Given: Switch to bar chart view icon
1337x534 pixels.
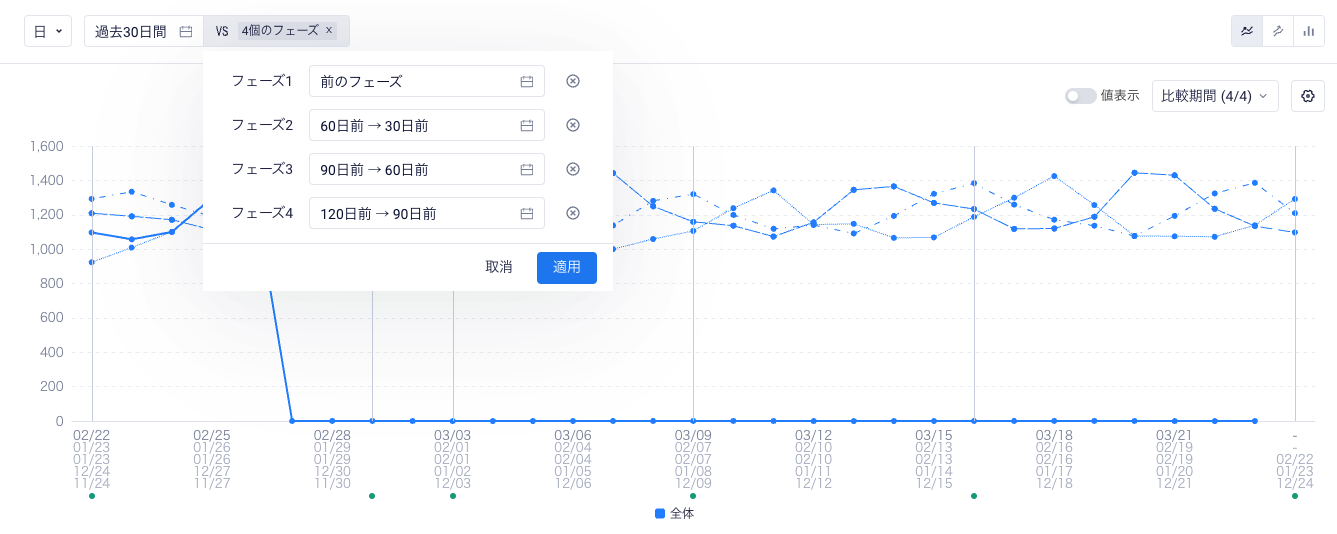Looking at the screenshot, I should (1308, 31).
